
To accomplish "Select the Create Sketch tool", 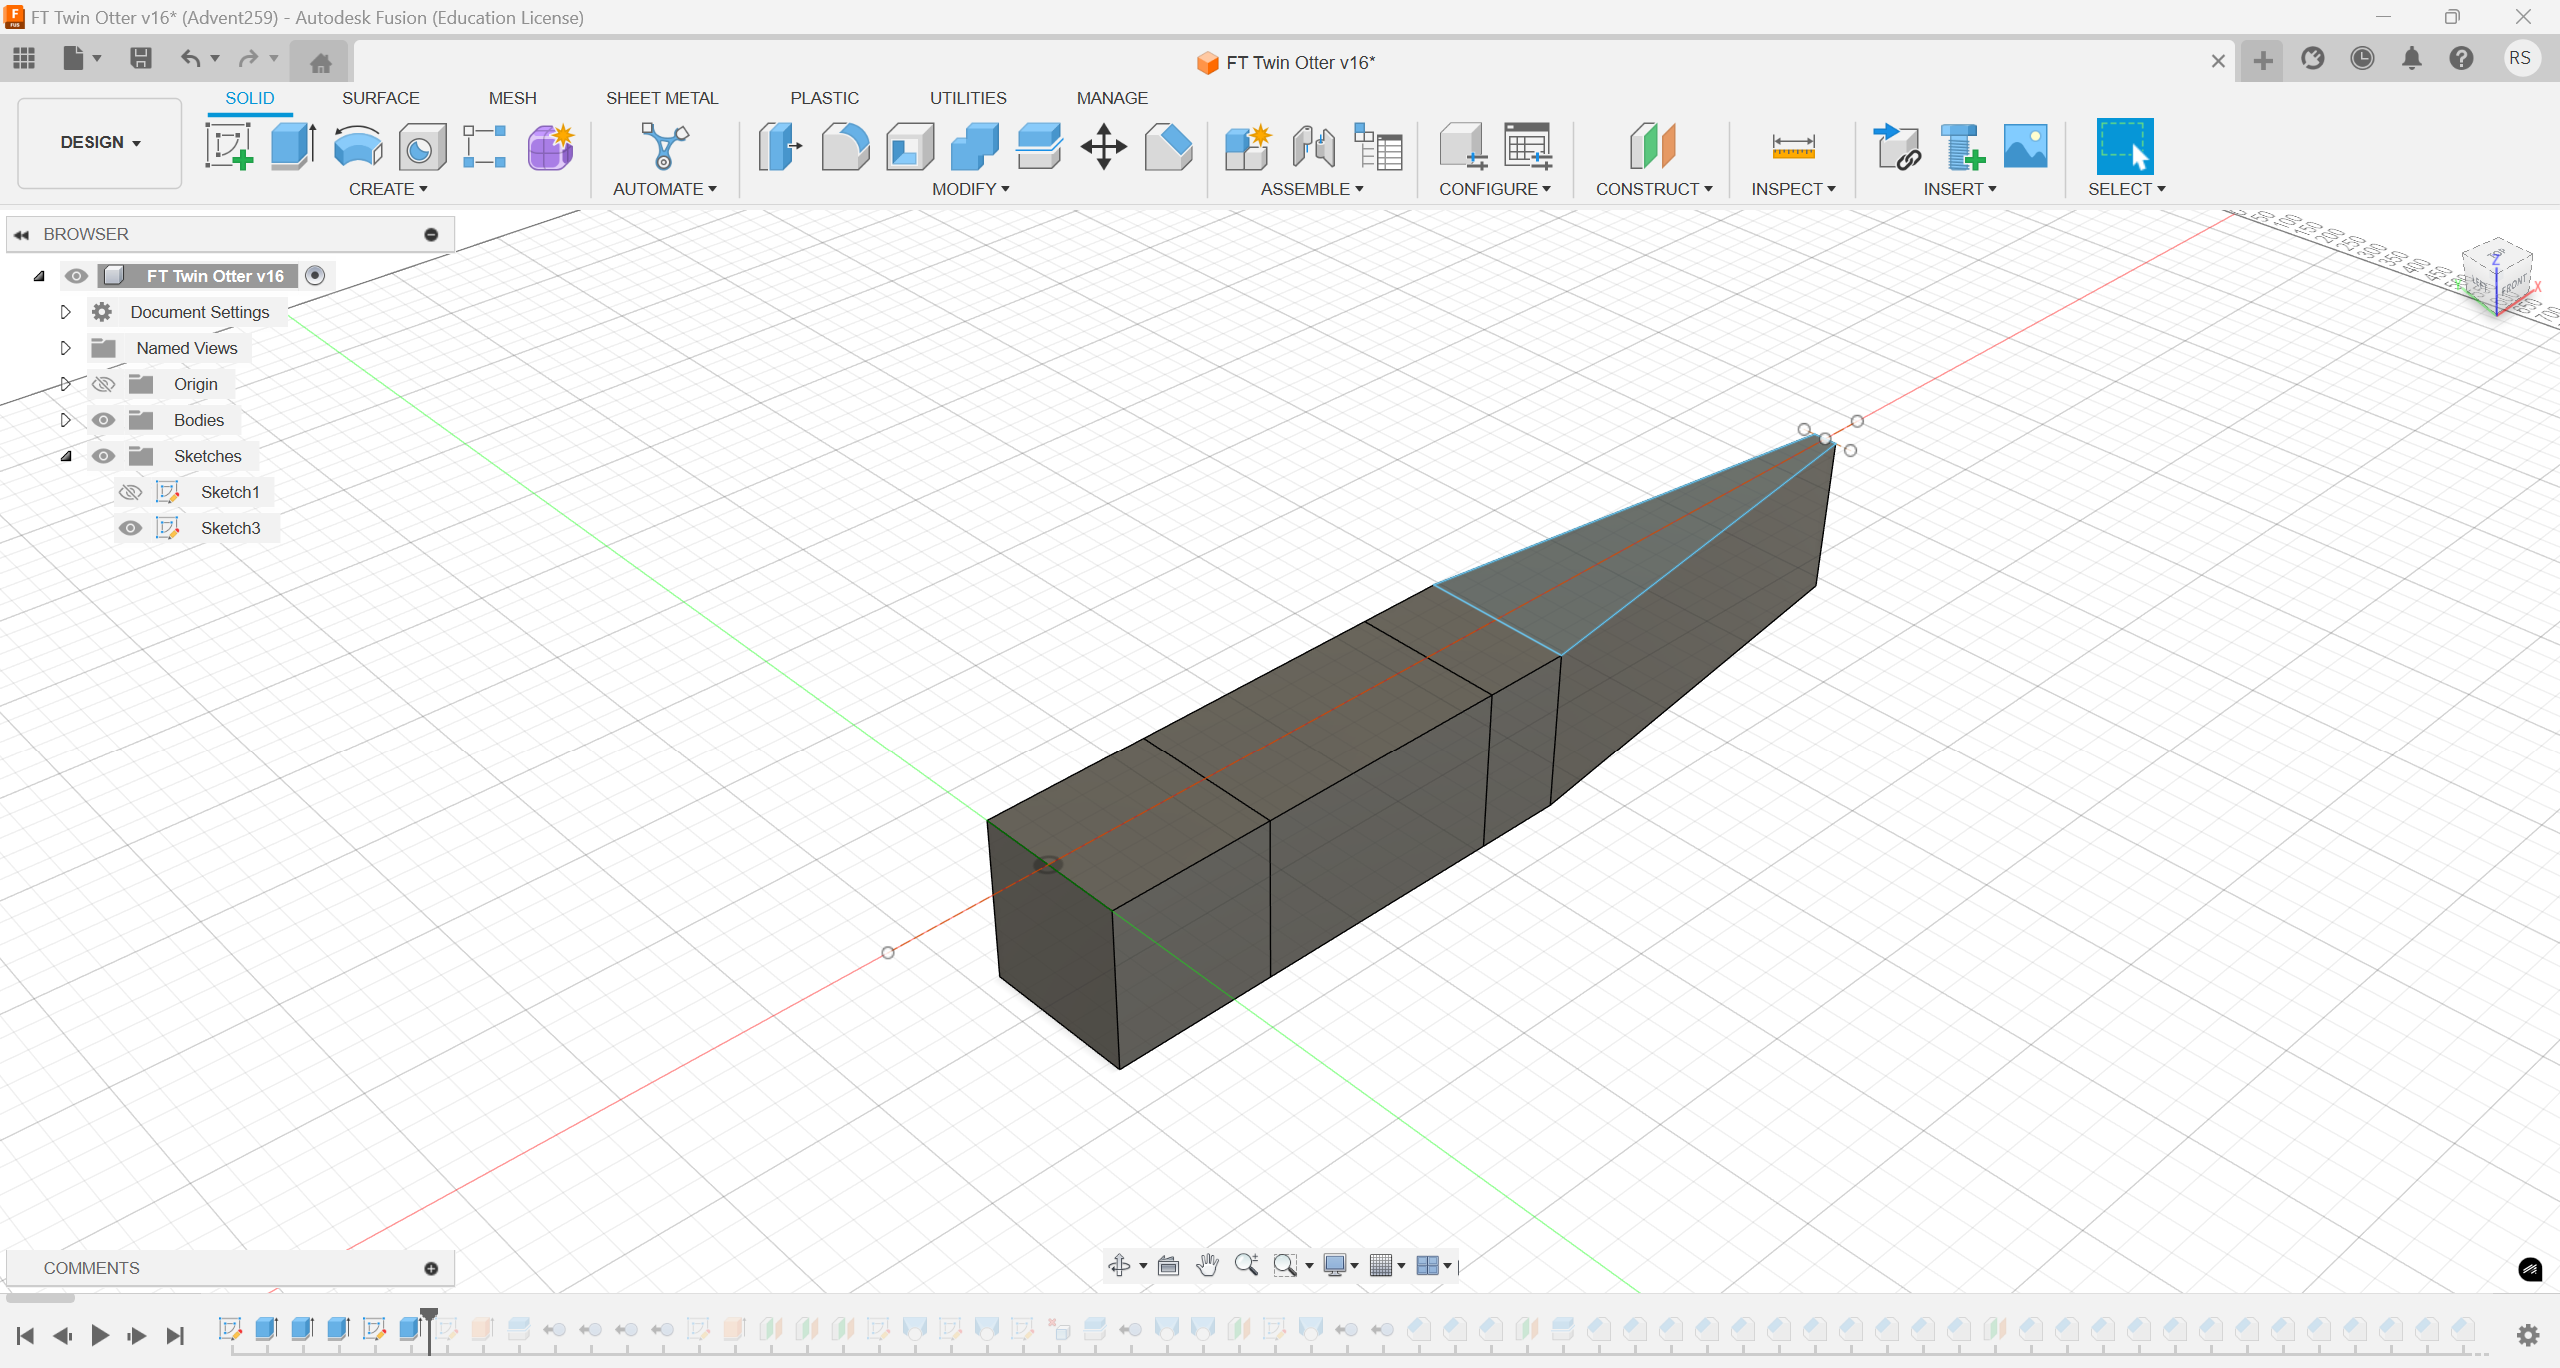I will pyautogui.click(x=228, y=147).
